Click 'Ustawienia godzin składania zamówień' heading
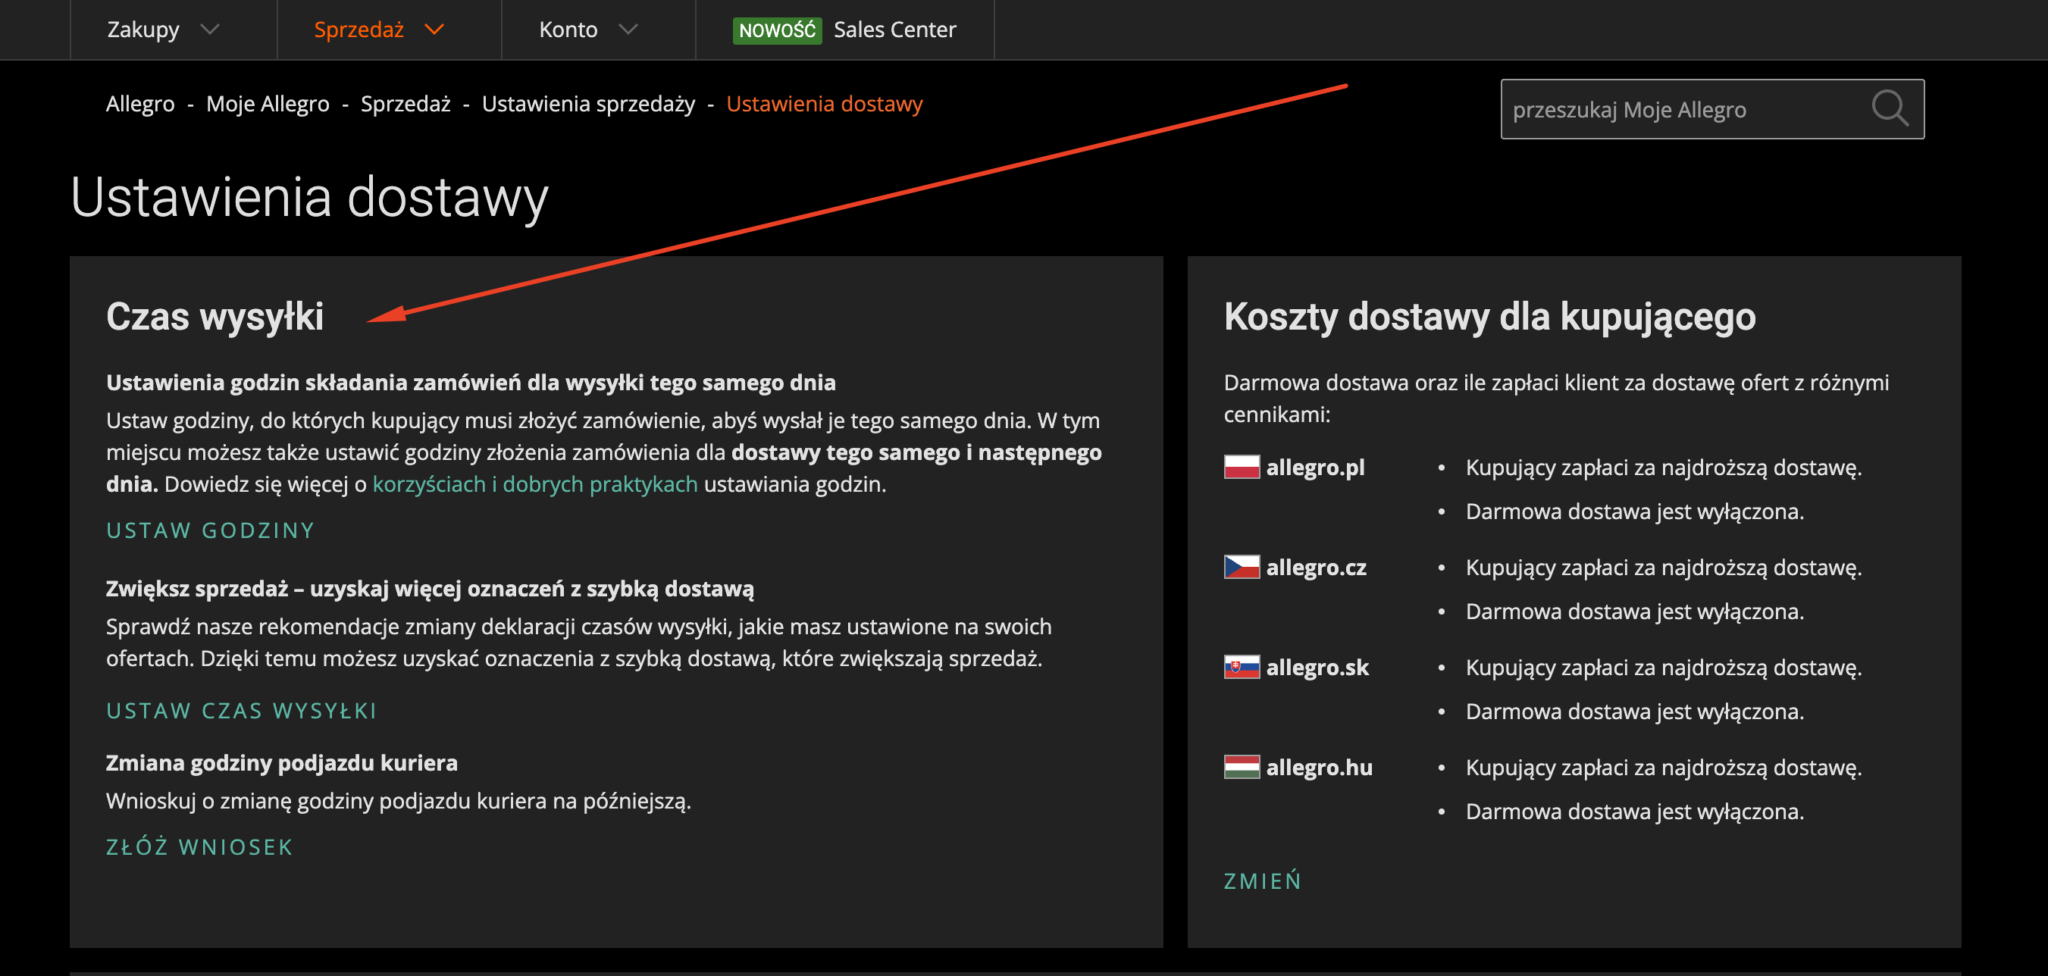The image size is (2048, 976). click(471, 382)
